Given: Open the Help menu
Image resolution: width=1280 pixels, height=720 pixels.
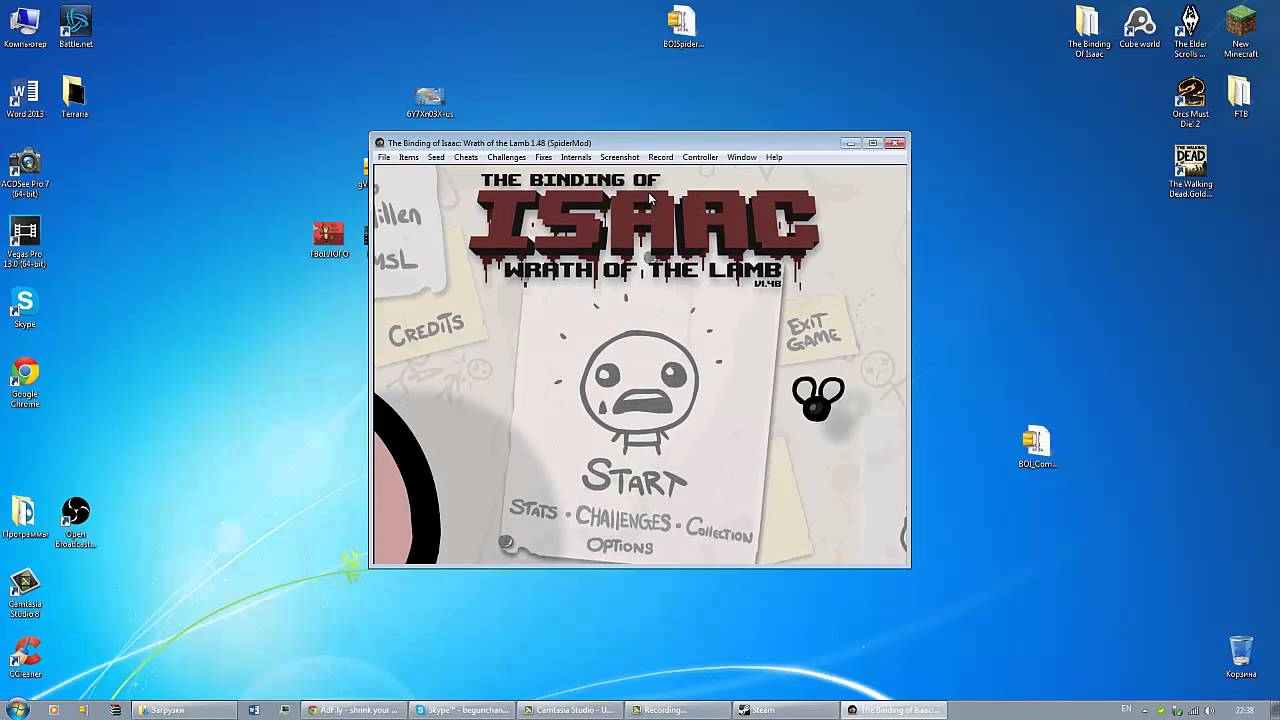Looking at the screenshot, I should point(775,157).
